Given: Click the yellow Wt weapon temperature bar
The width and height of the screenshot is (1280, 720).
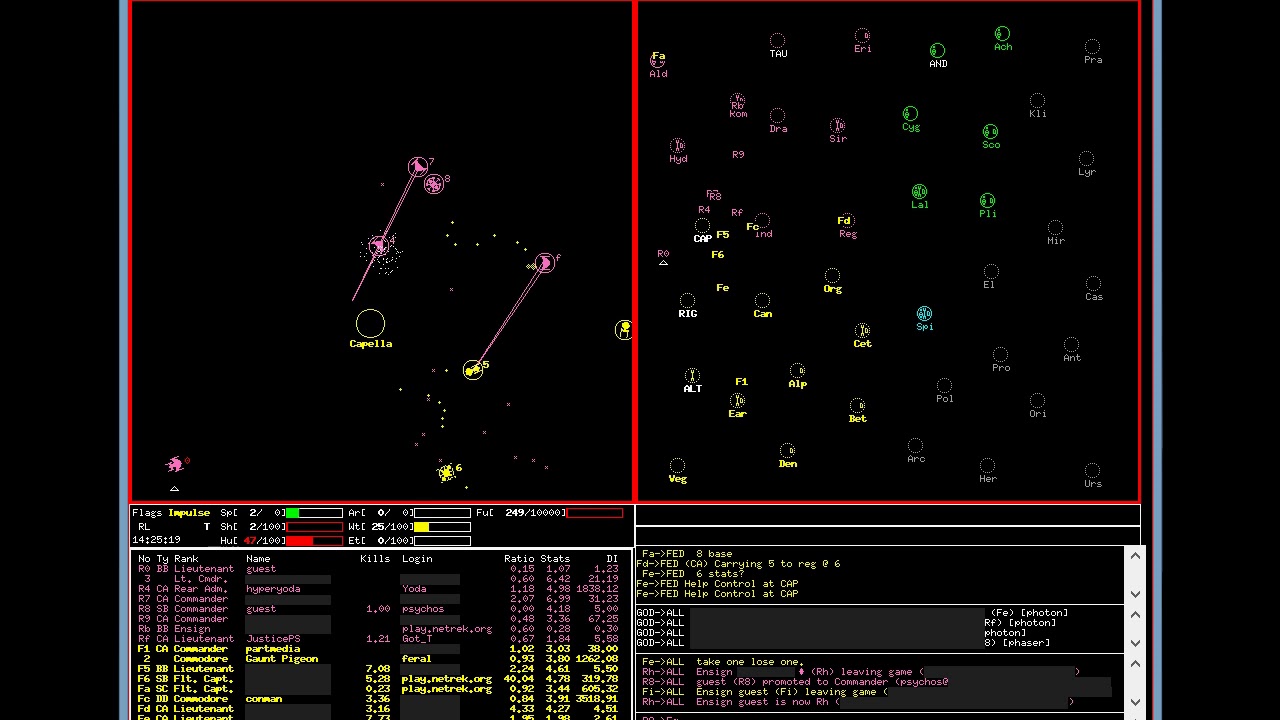Looking at the screenshot, I should [442, 527].
